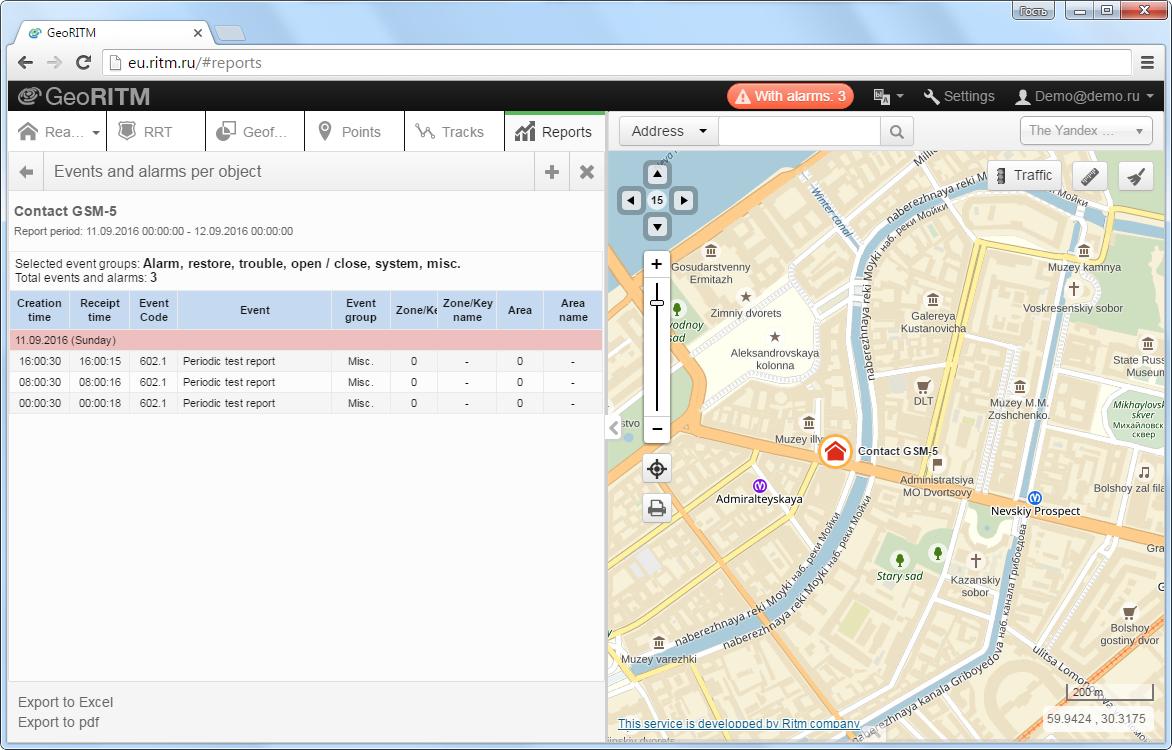This screenshot has width=1172, height=750.
Task: Switch to the Points tab
Action: coord(354,132)
